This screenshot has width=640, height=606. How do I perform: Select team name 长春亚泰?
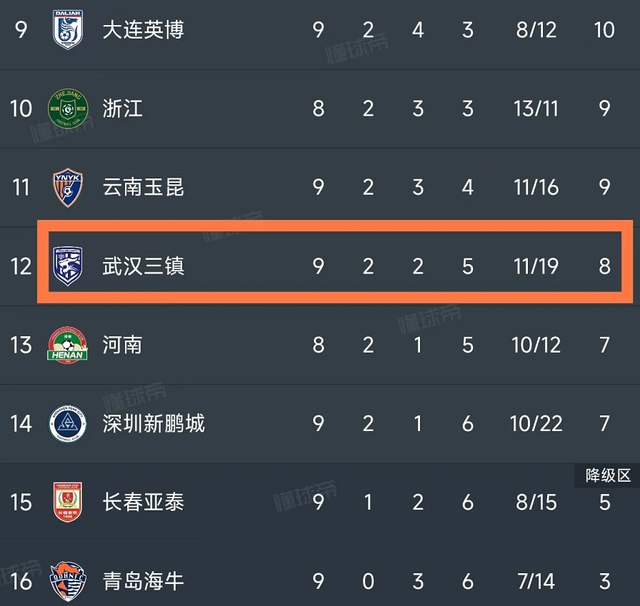click(x=143, y=502)
